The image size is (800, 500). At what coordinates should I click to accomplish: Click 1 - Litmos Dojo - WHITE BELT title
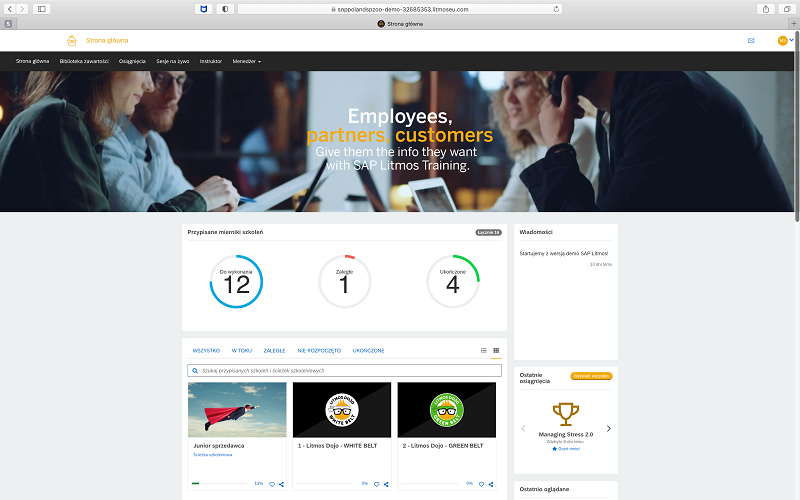tap(337, 446)
